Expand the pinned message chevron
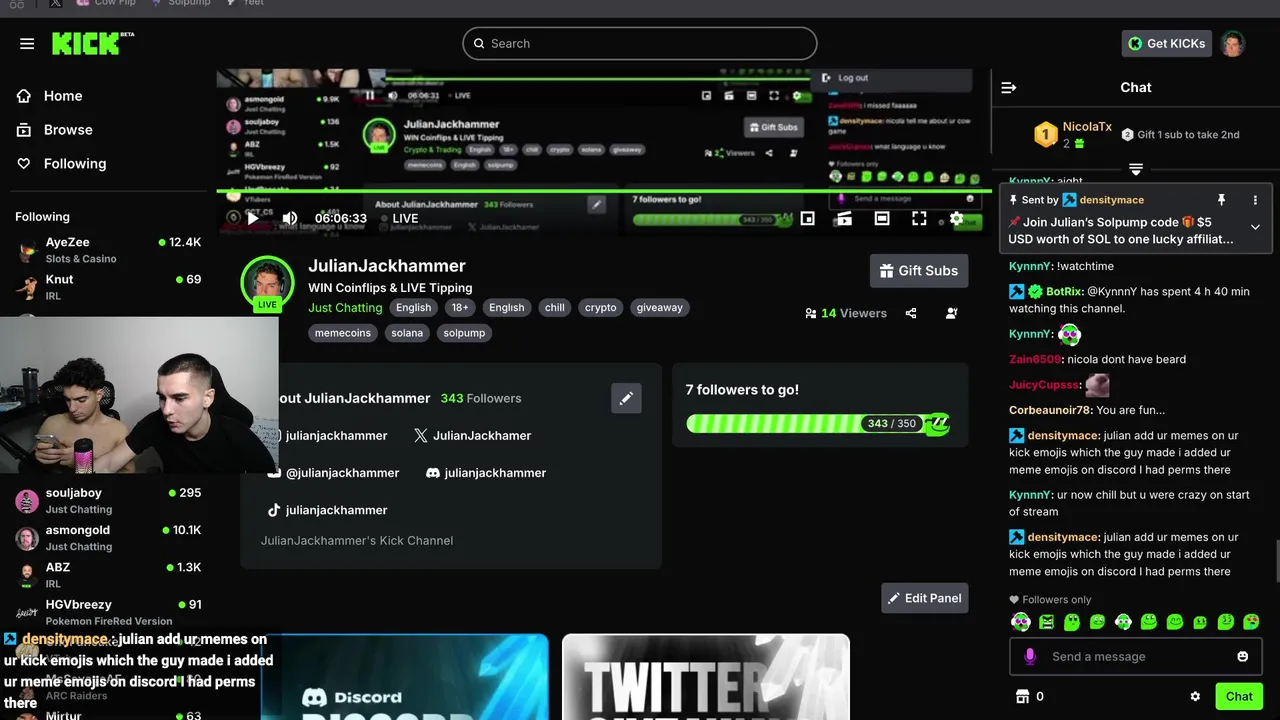Viewport: 1280px width, 720px height. [1255, 227]
